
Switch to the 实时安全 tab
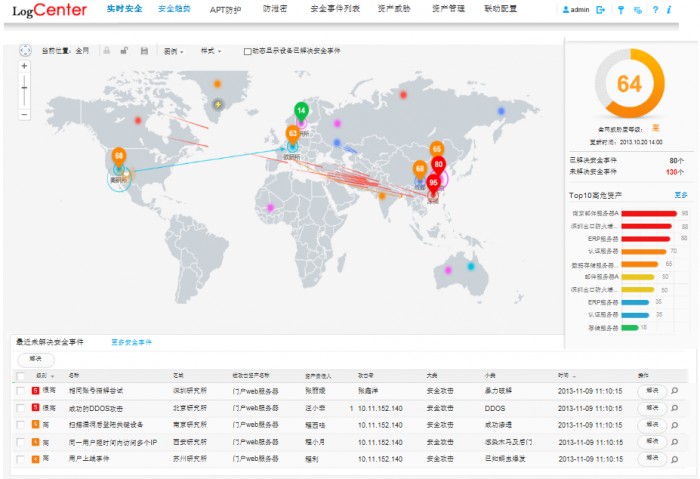click(125, 8)
